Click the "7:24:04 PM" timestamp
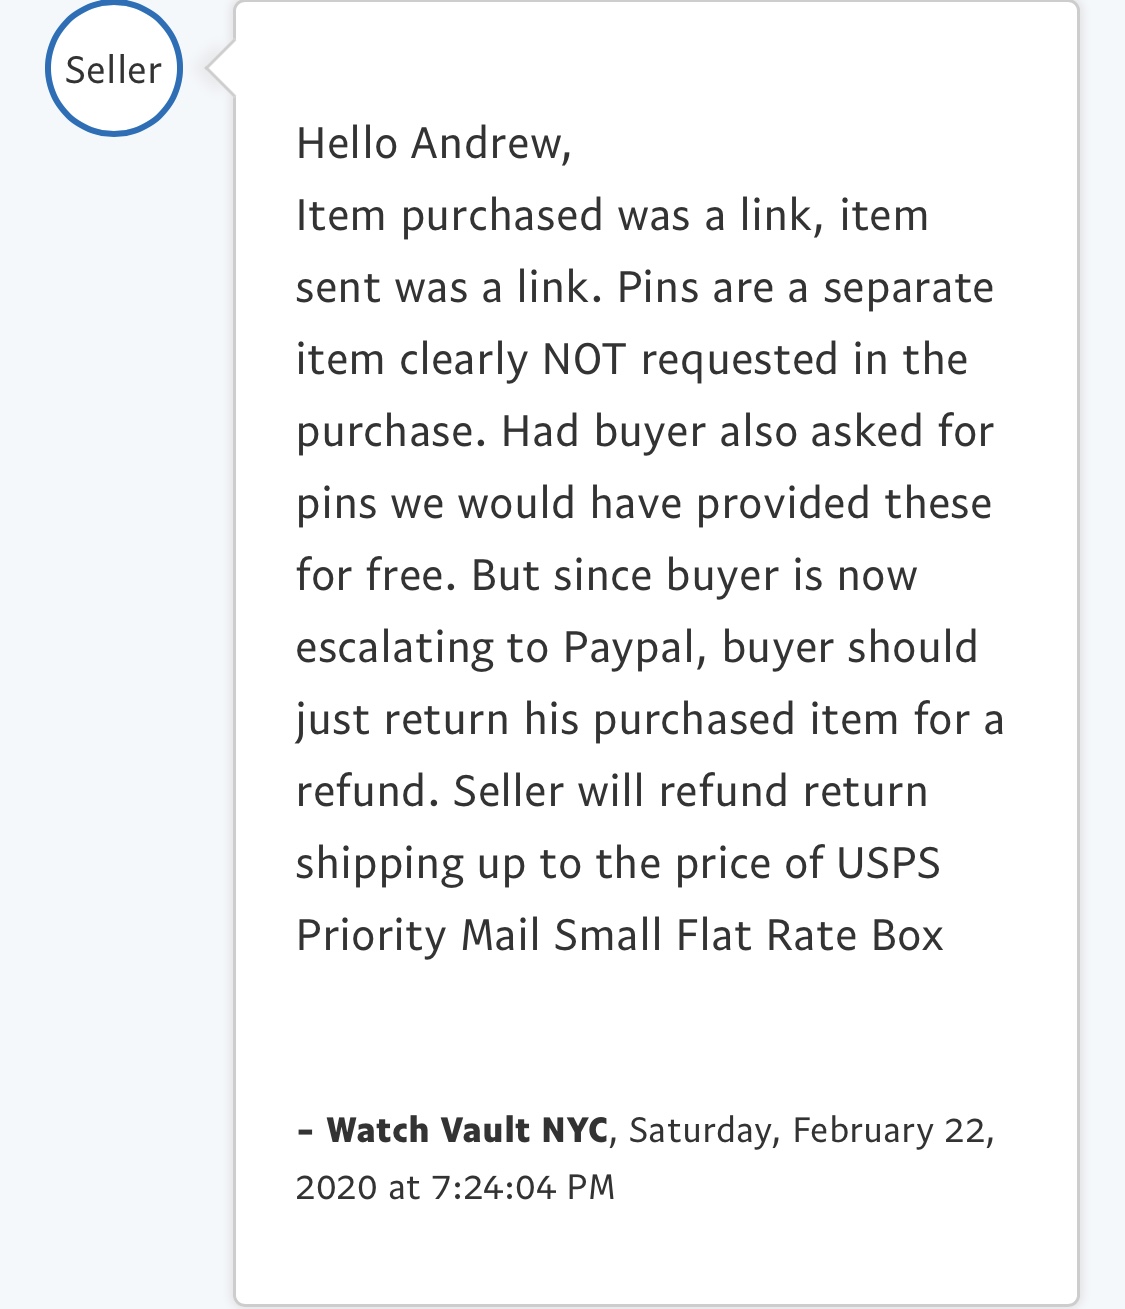The width and height of the screenshot is (1125, 1309). click(523, 1187)
